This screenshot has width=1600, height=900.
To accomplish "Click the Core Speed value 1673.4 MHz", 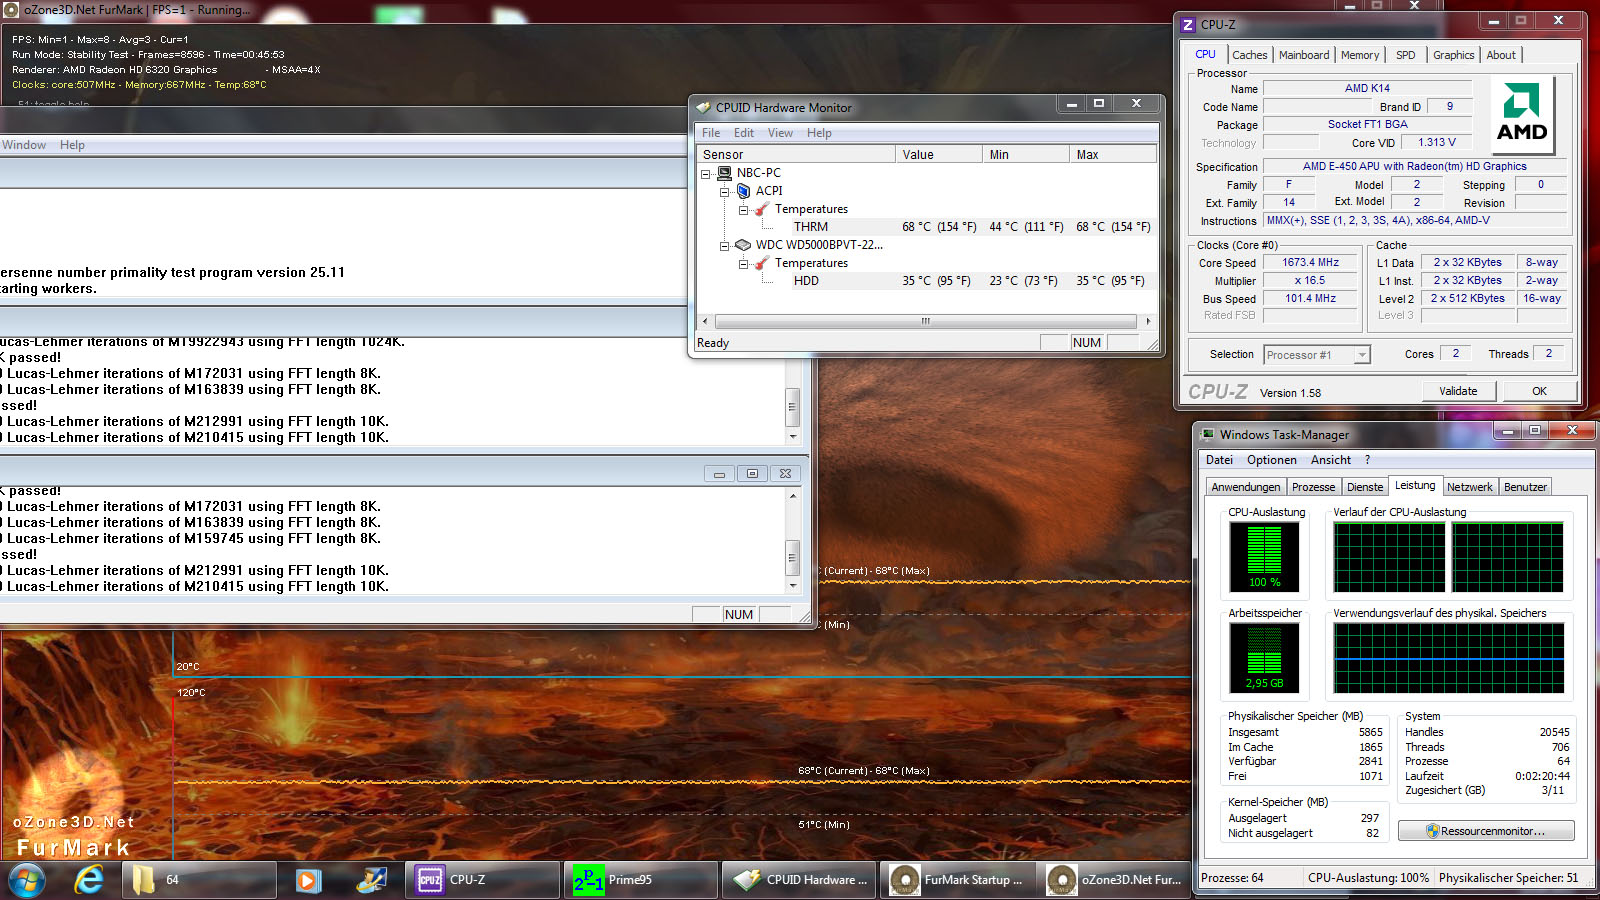I will pos(1311,263).
